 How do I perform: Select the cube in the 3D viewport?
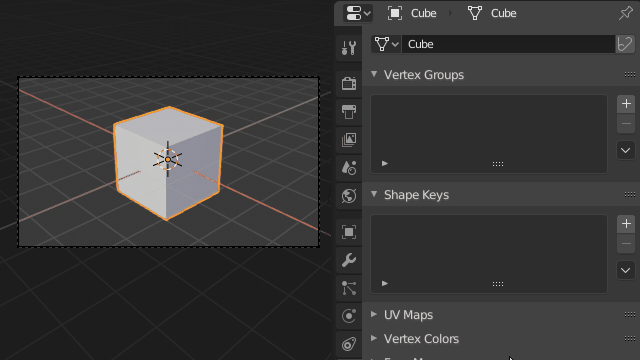pos(168,163)
